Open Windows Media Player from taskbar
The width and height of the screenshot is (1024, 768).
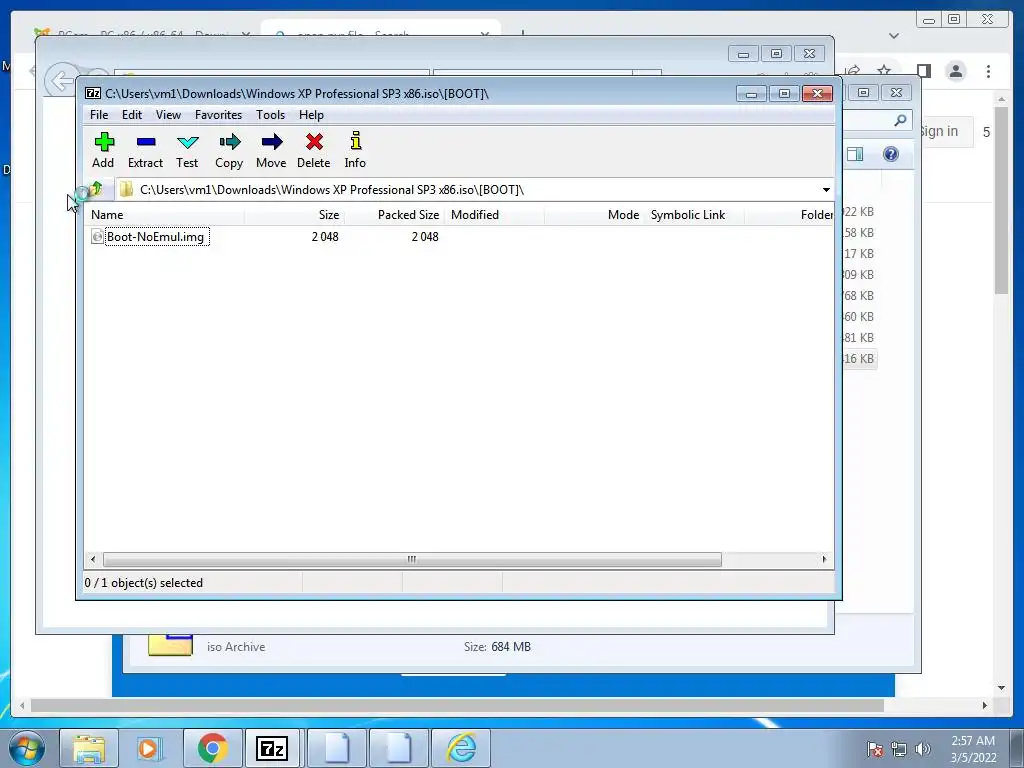click(150, 748)
